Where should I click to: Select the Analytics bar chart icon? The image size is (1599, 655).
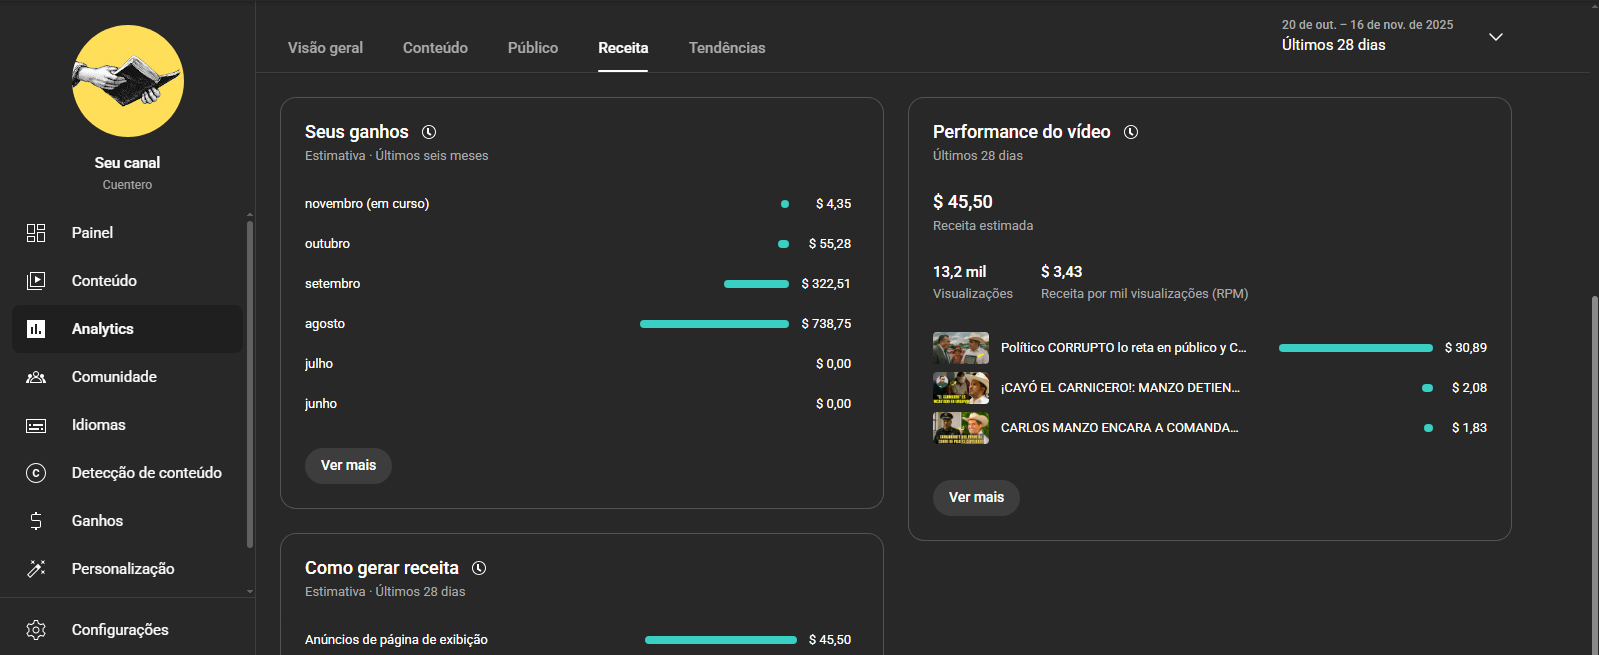click(x=36, y=329)
